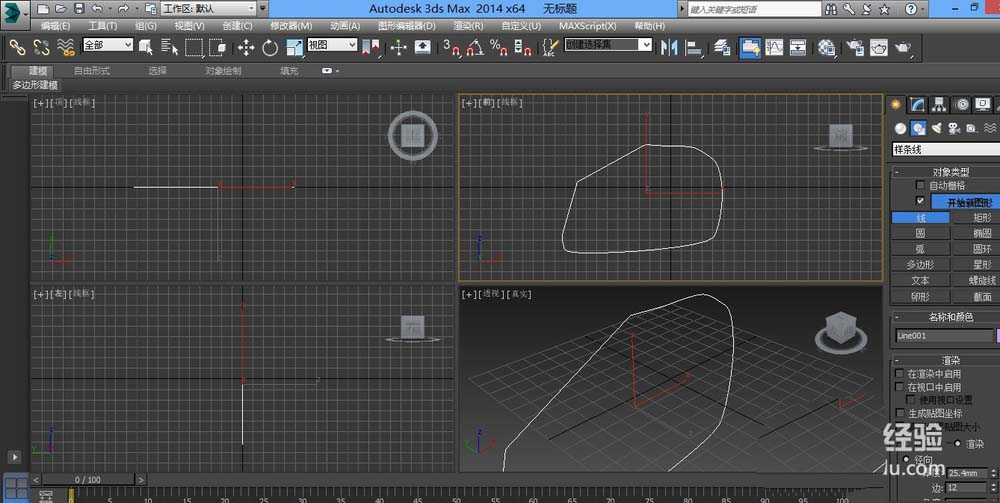Open the 全部 selection filter dropdown
This screenshot has height=503, width=1000.
[108, 45]
